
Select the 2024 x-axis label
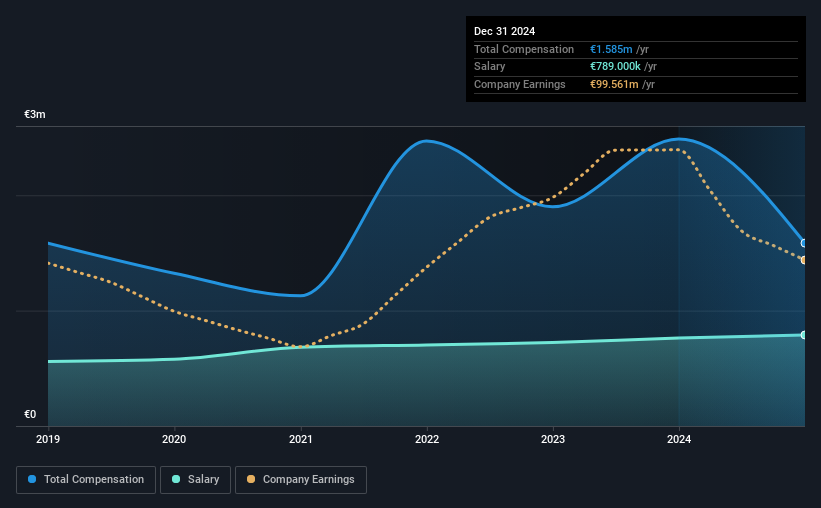pos(679,439)
